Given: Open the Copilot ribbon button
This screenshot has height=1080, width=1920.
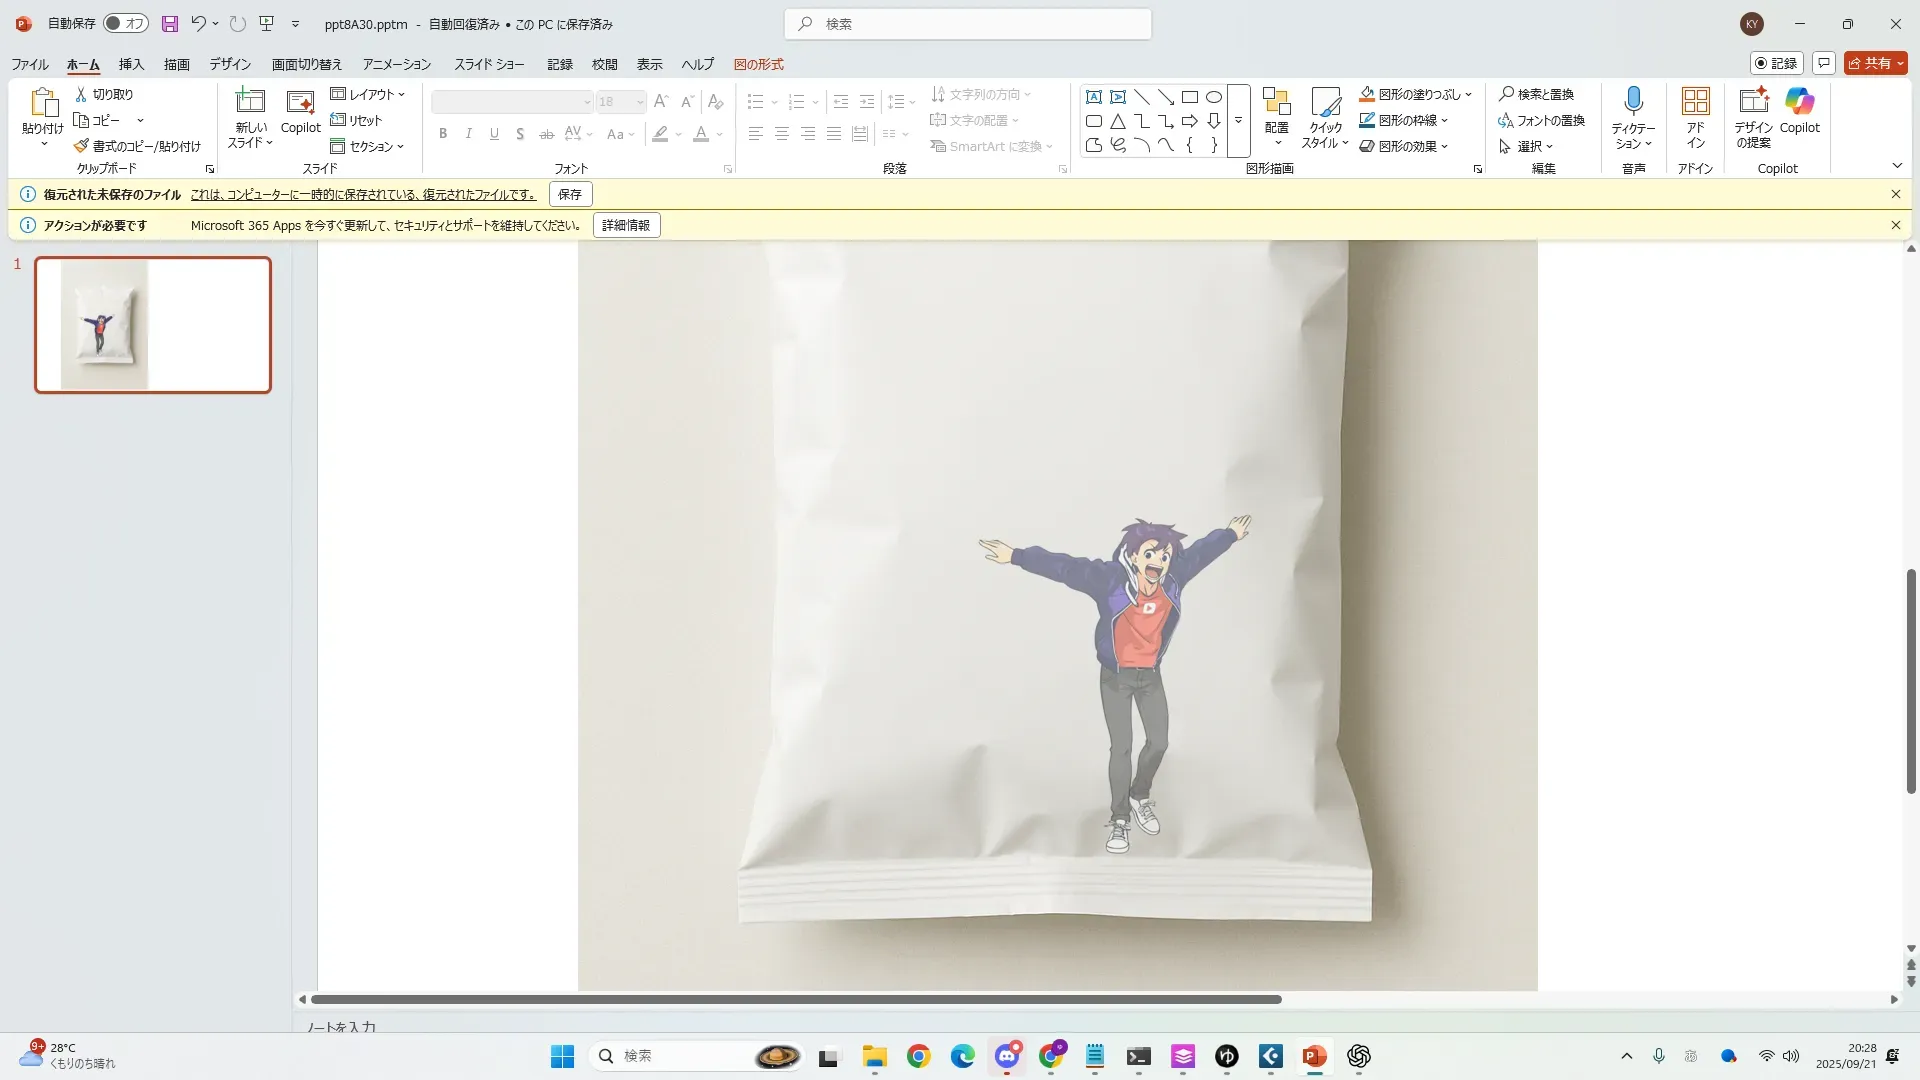Looking at the screenshot, I should 1799,110.
